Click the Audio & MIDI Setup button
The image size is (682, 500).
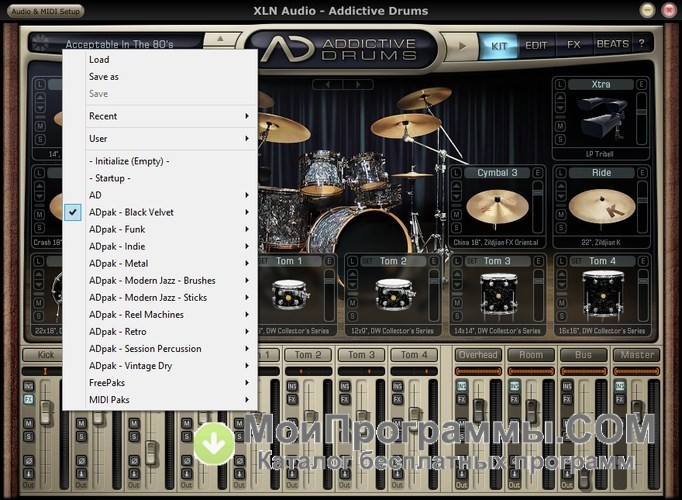tap(46, 11)
